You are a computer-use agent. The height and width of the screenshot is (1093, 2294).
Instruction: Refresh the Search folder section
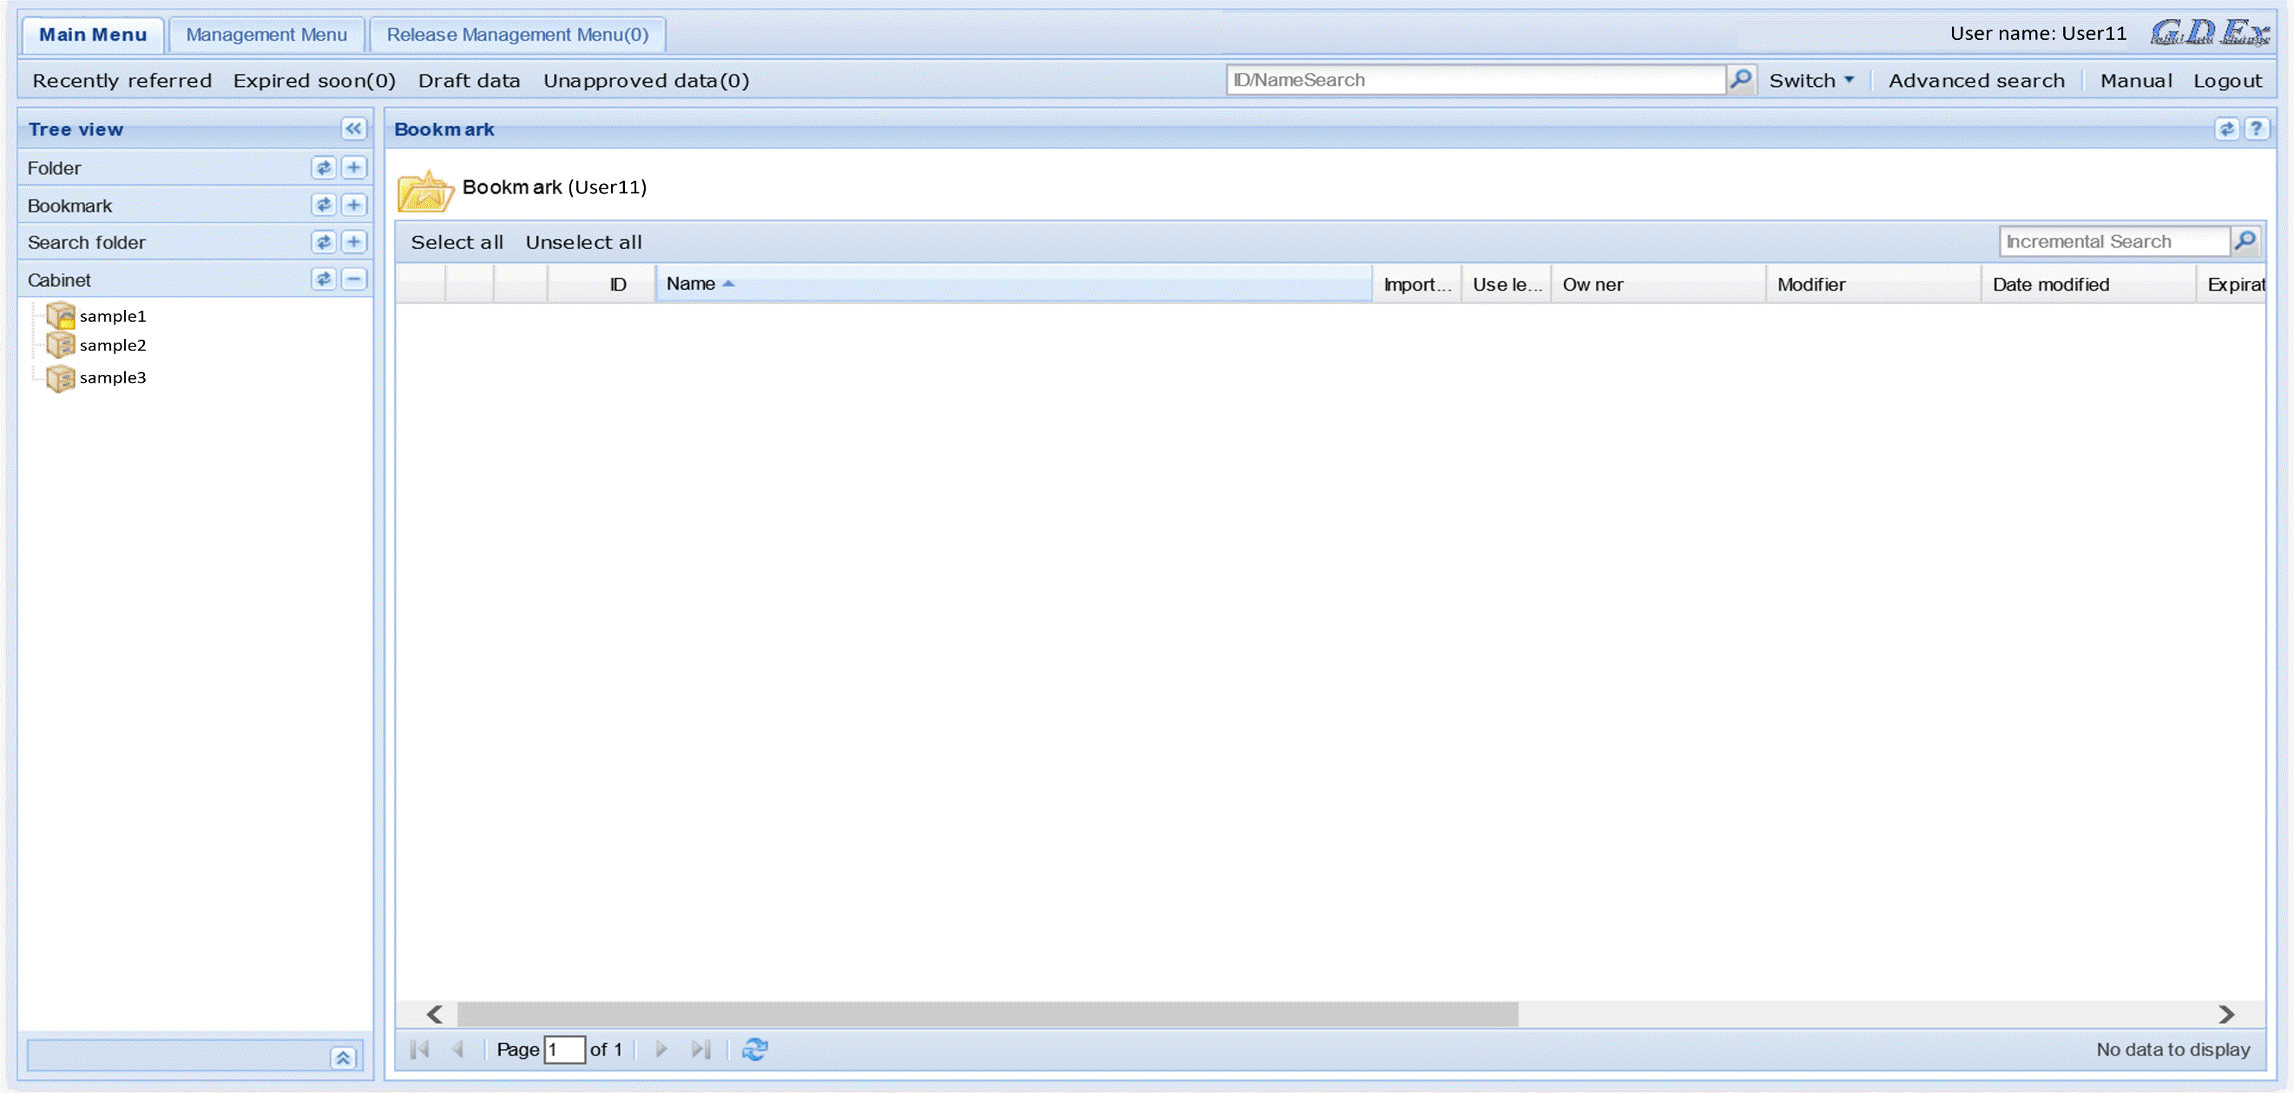click(323, 242)
